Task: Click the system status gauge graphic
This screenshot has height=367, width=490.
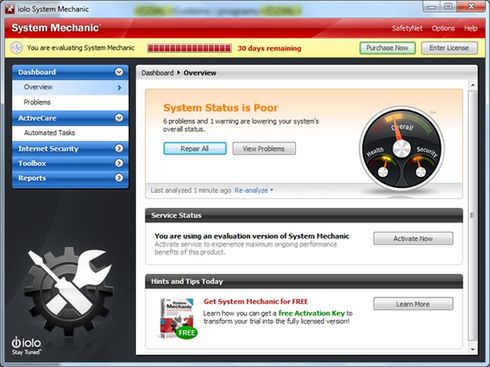Action: (x=402, y=149)
